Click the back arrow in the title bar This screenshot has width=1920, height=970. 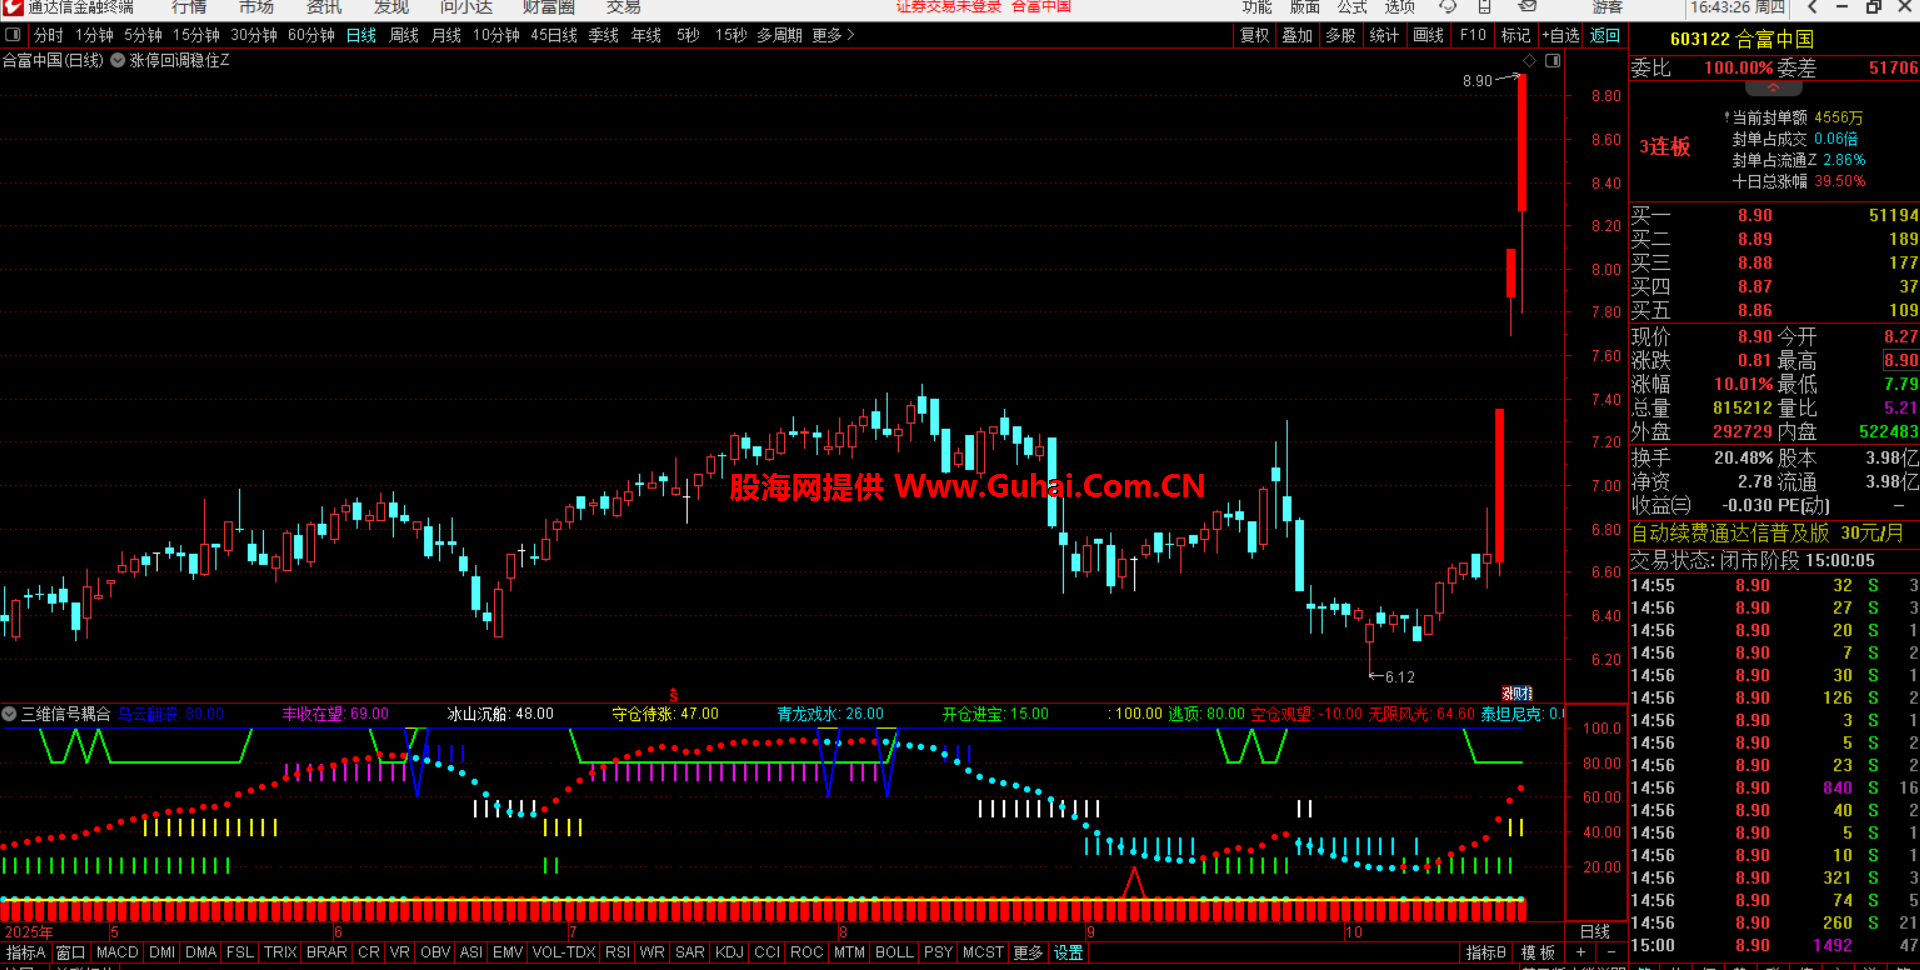coord(1812,7)
